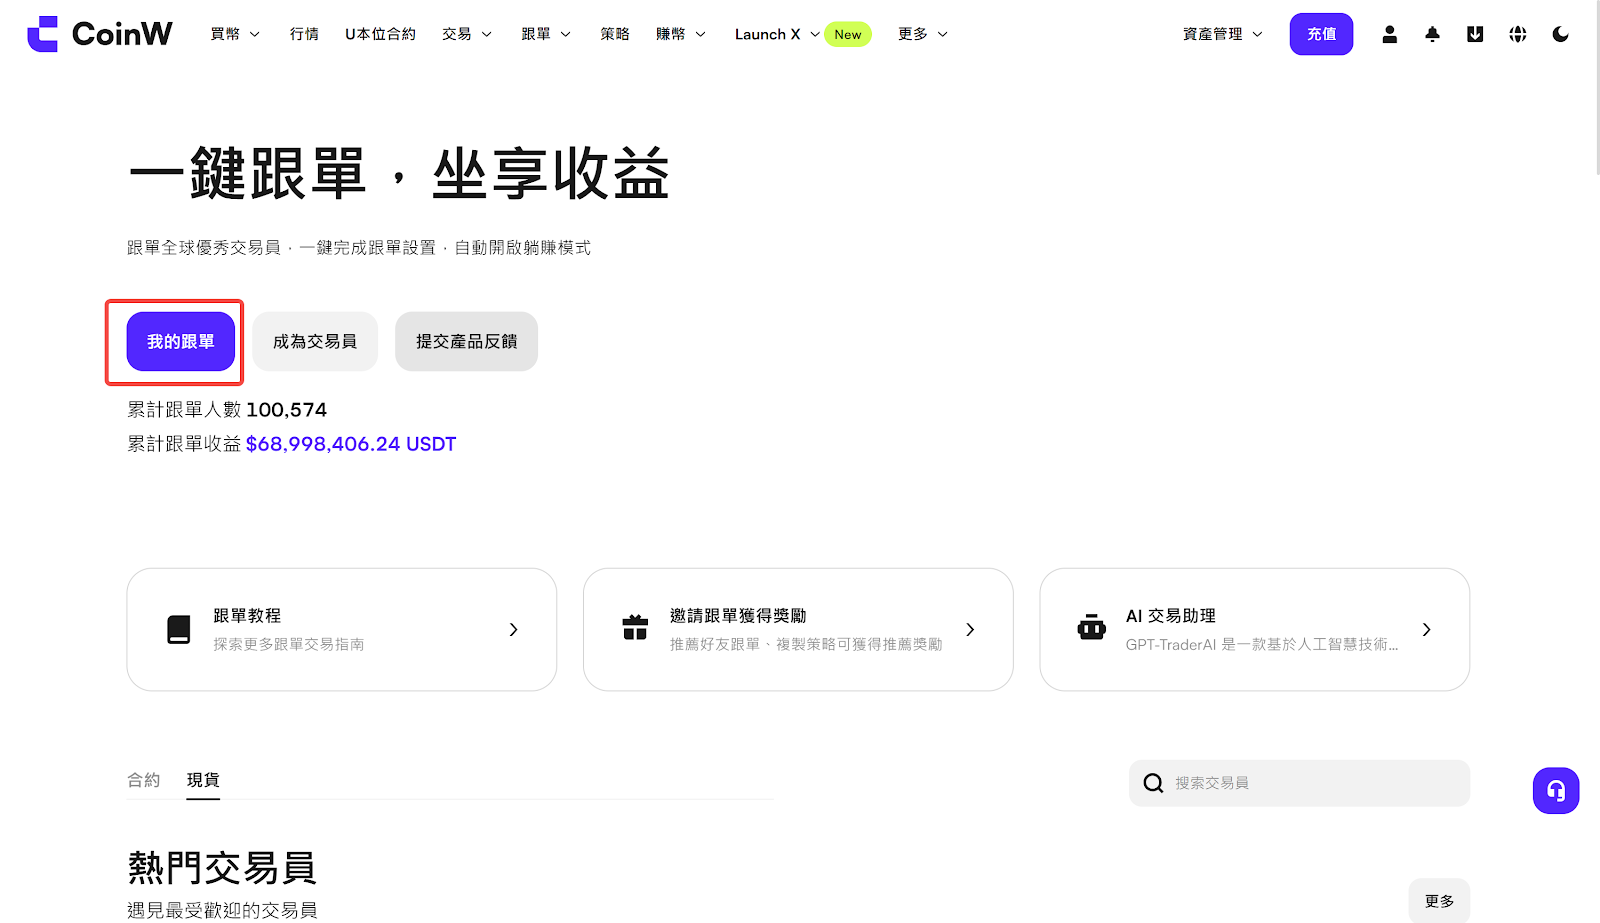Click the CoinW logo
This screenshot has height=923, width=1600.
(100, 34)
